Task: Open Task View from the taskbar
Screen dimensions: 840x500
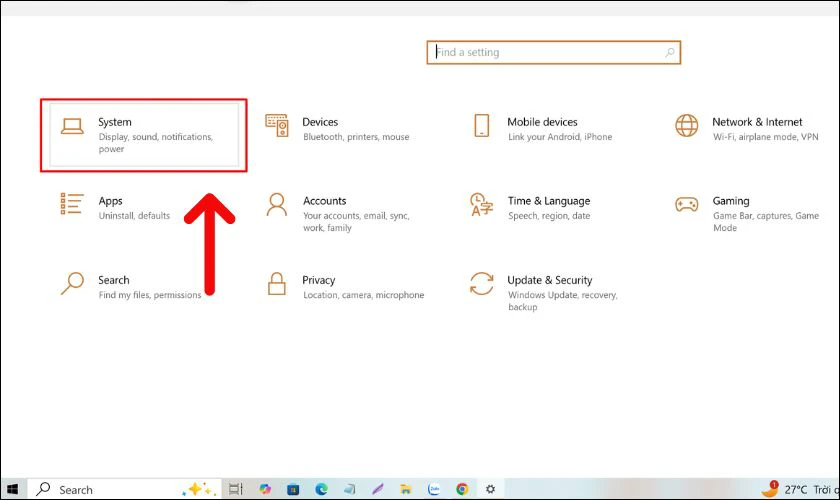Action: click(x=236, y=489)
